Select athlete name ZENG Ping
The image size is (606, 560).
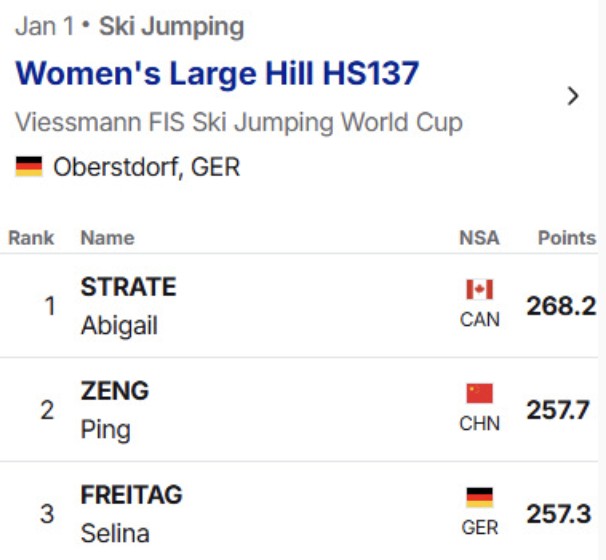tap(114, 410)
